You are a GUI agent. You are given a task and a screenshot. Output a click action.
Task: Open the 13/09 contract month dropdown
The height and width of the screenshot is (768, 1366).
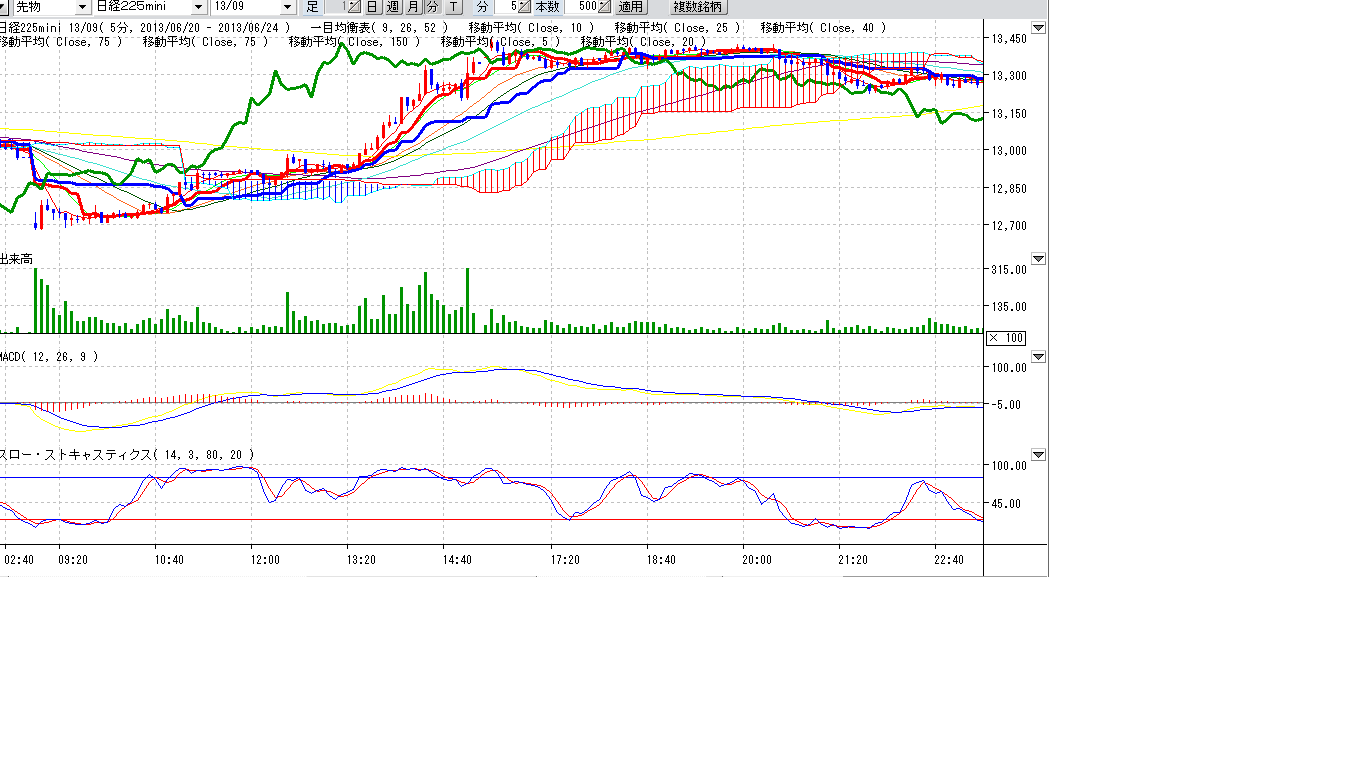click(288, 7)
